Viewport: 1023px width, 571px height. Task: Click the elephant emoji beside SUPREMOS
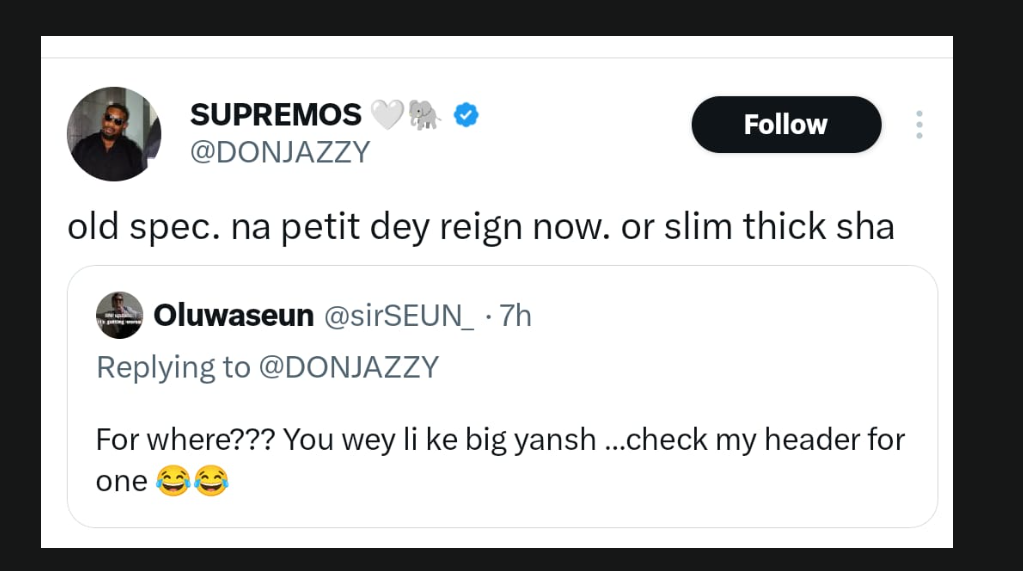tap(424, 116)
